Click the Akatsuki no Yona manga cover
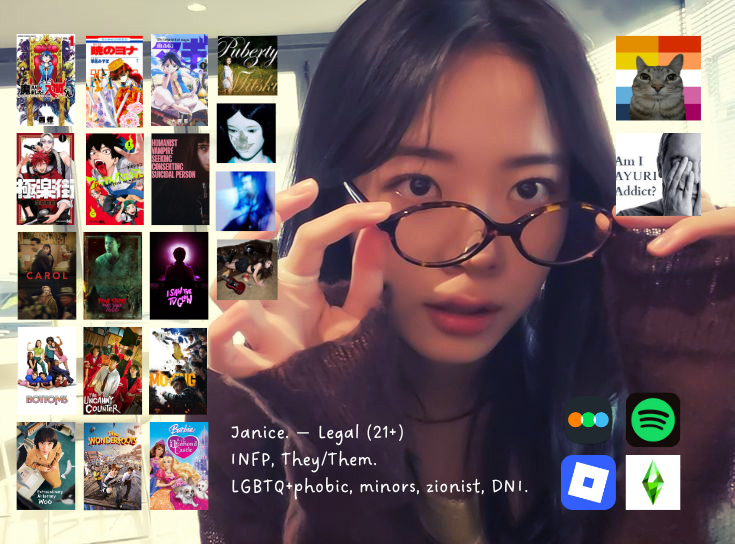735x544 pixels. pyautogui.click(x=114, y=82)
